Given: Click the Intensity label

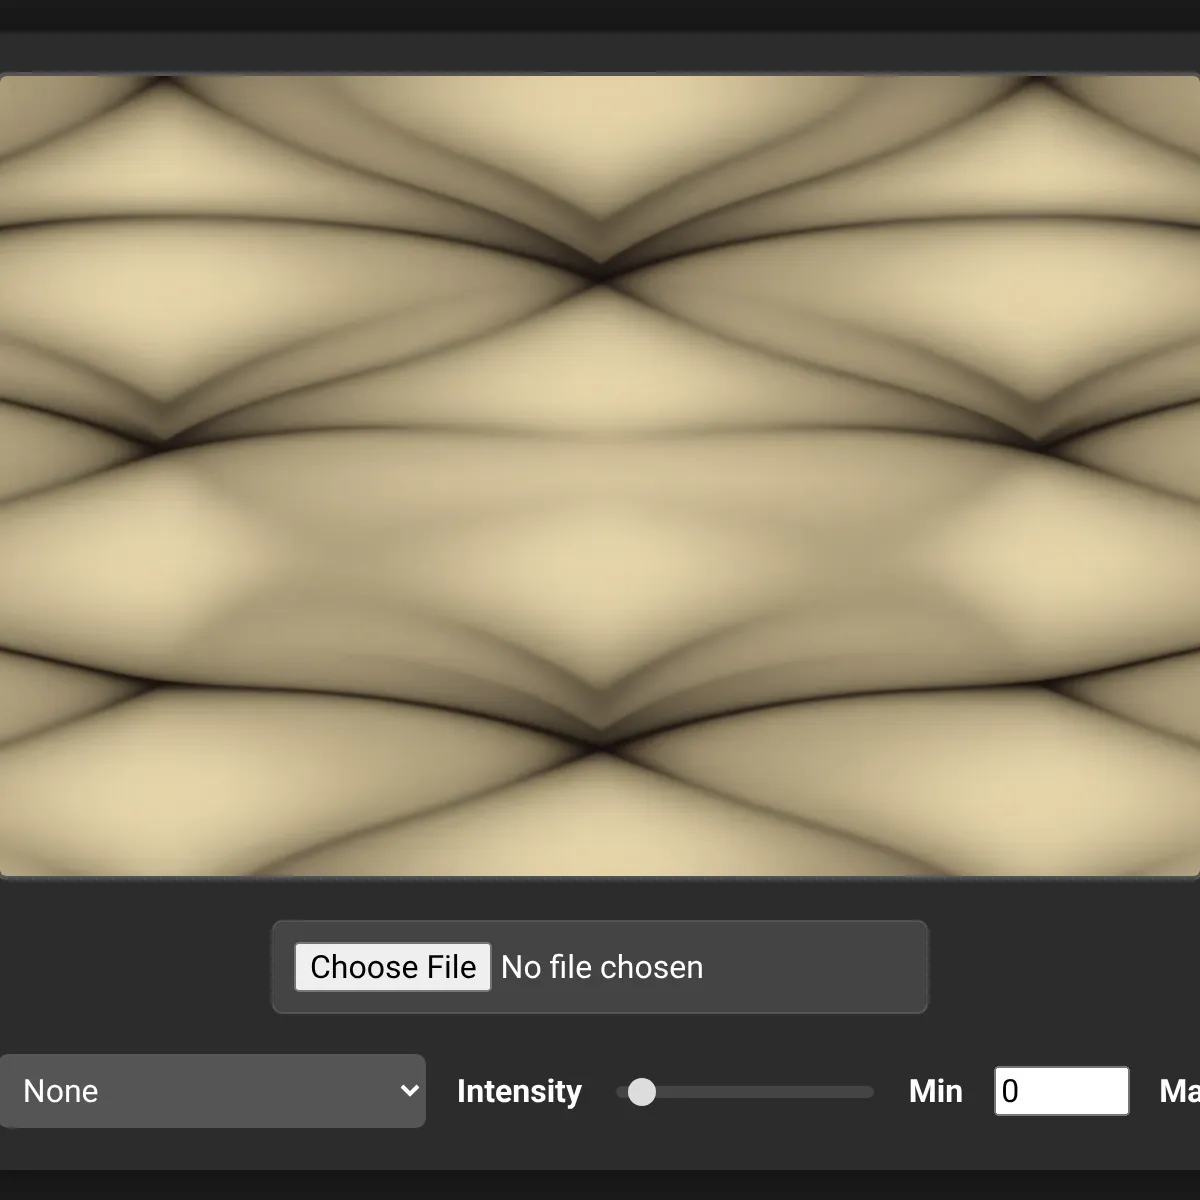Looking at the screenshot, I should click(x=519, y=1091).
